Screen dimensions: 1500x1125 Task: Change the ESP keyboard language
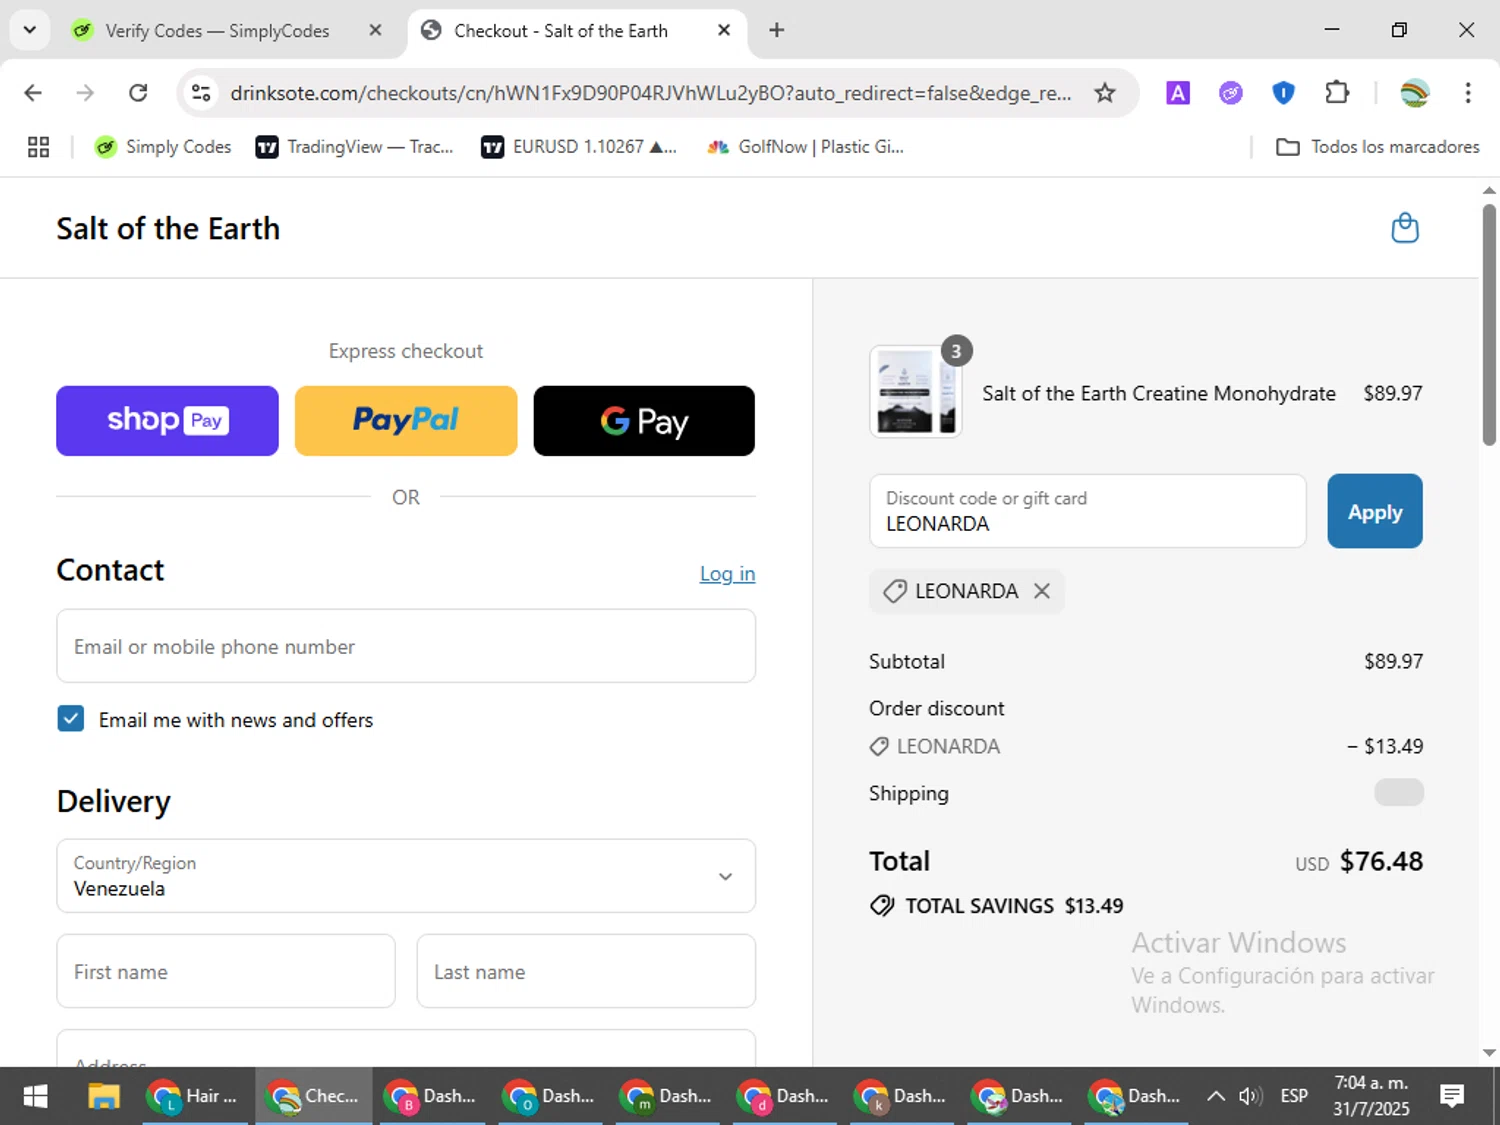click(1294, 1096)
